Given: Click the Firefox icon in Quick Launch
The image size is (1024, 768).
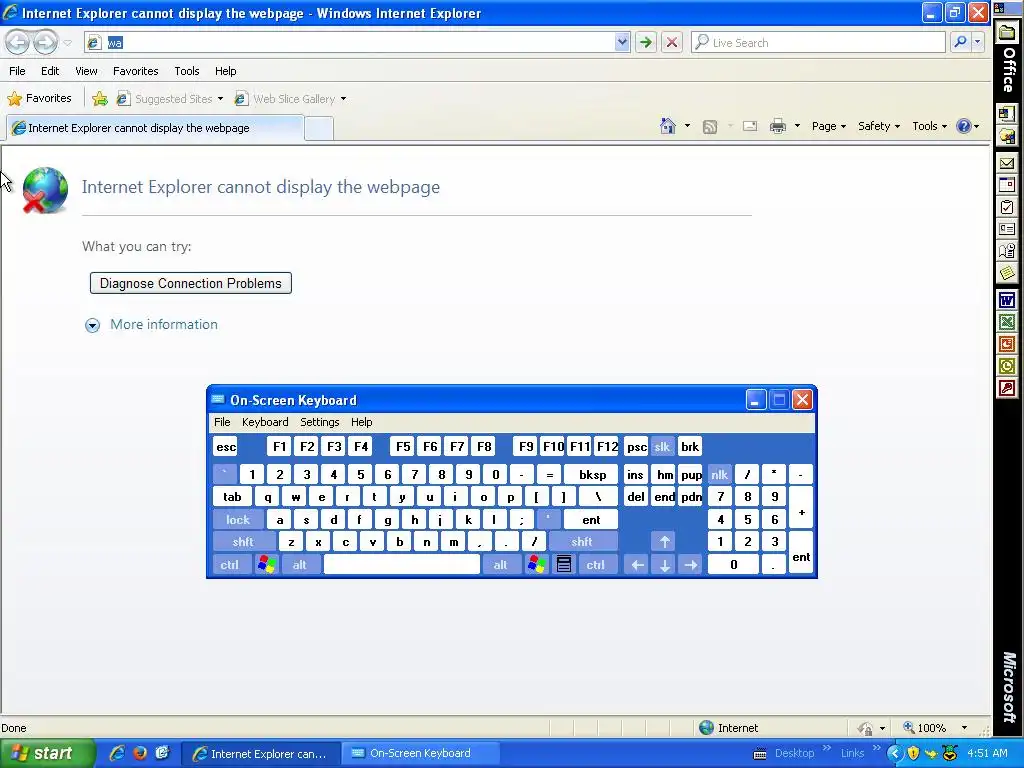Looking at the screenshot, I should (x=140, y=753).
